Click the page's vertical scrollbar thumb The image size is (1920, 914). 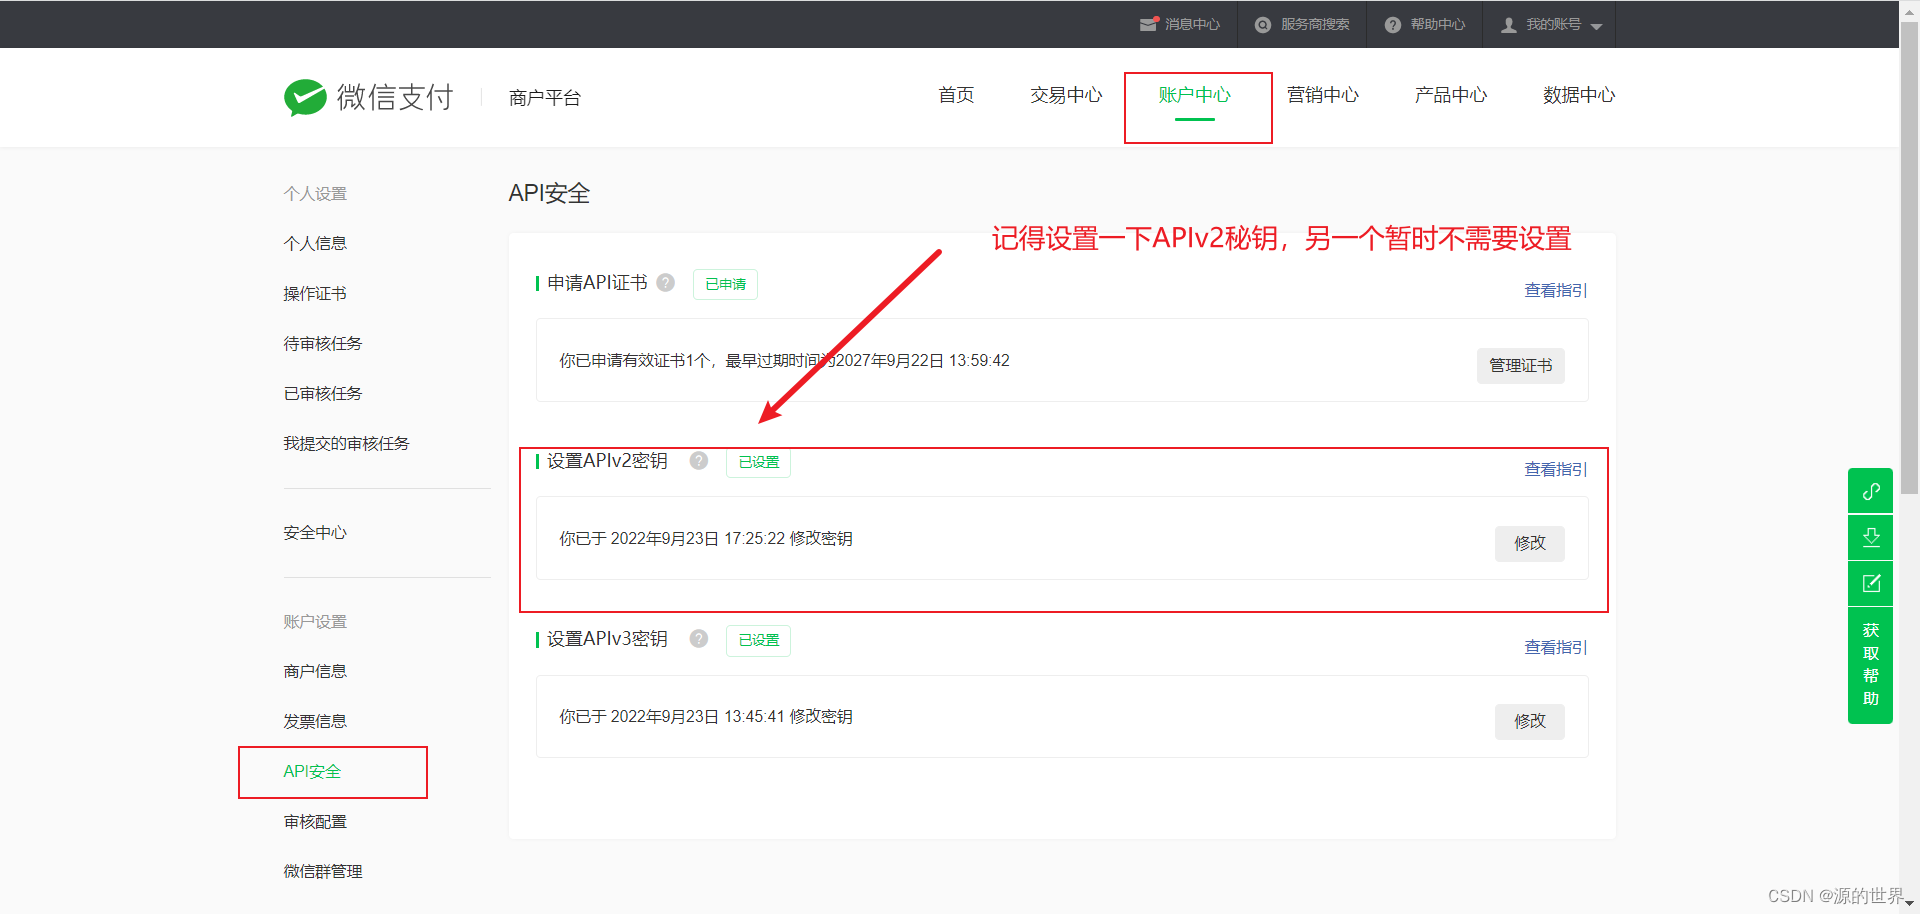click(x=1909, y=258)
